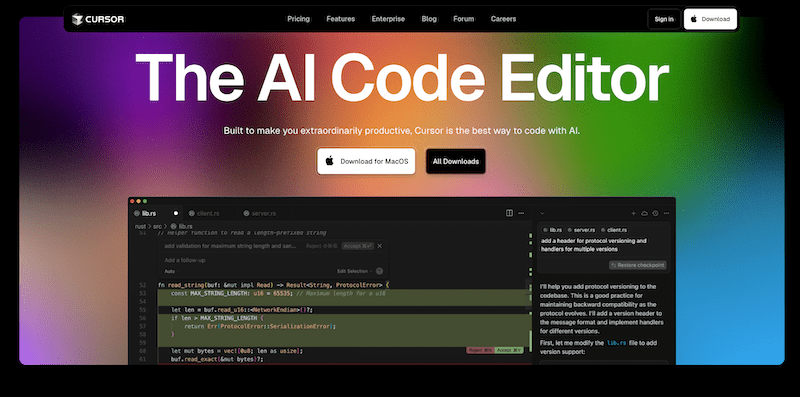Image resolution: width=800 pixels, height=397 pixels.
Task: Click the green window control dot
Action: pyautogui.click(x=144, y=201)
